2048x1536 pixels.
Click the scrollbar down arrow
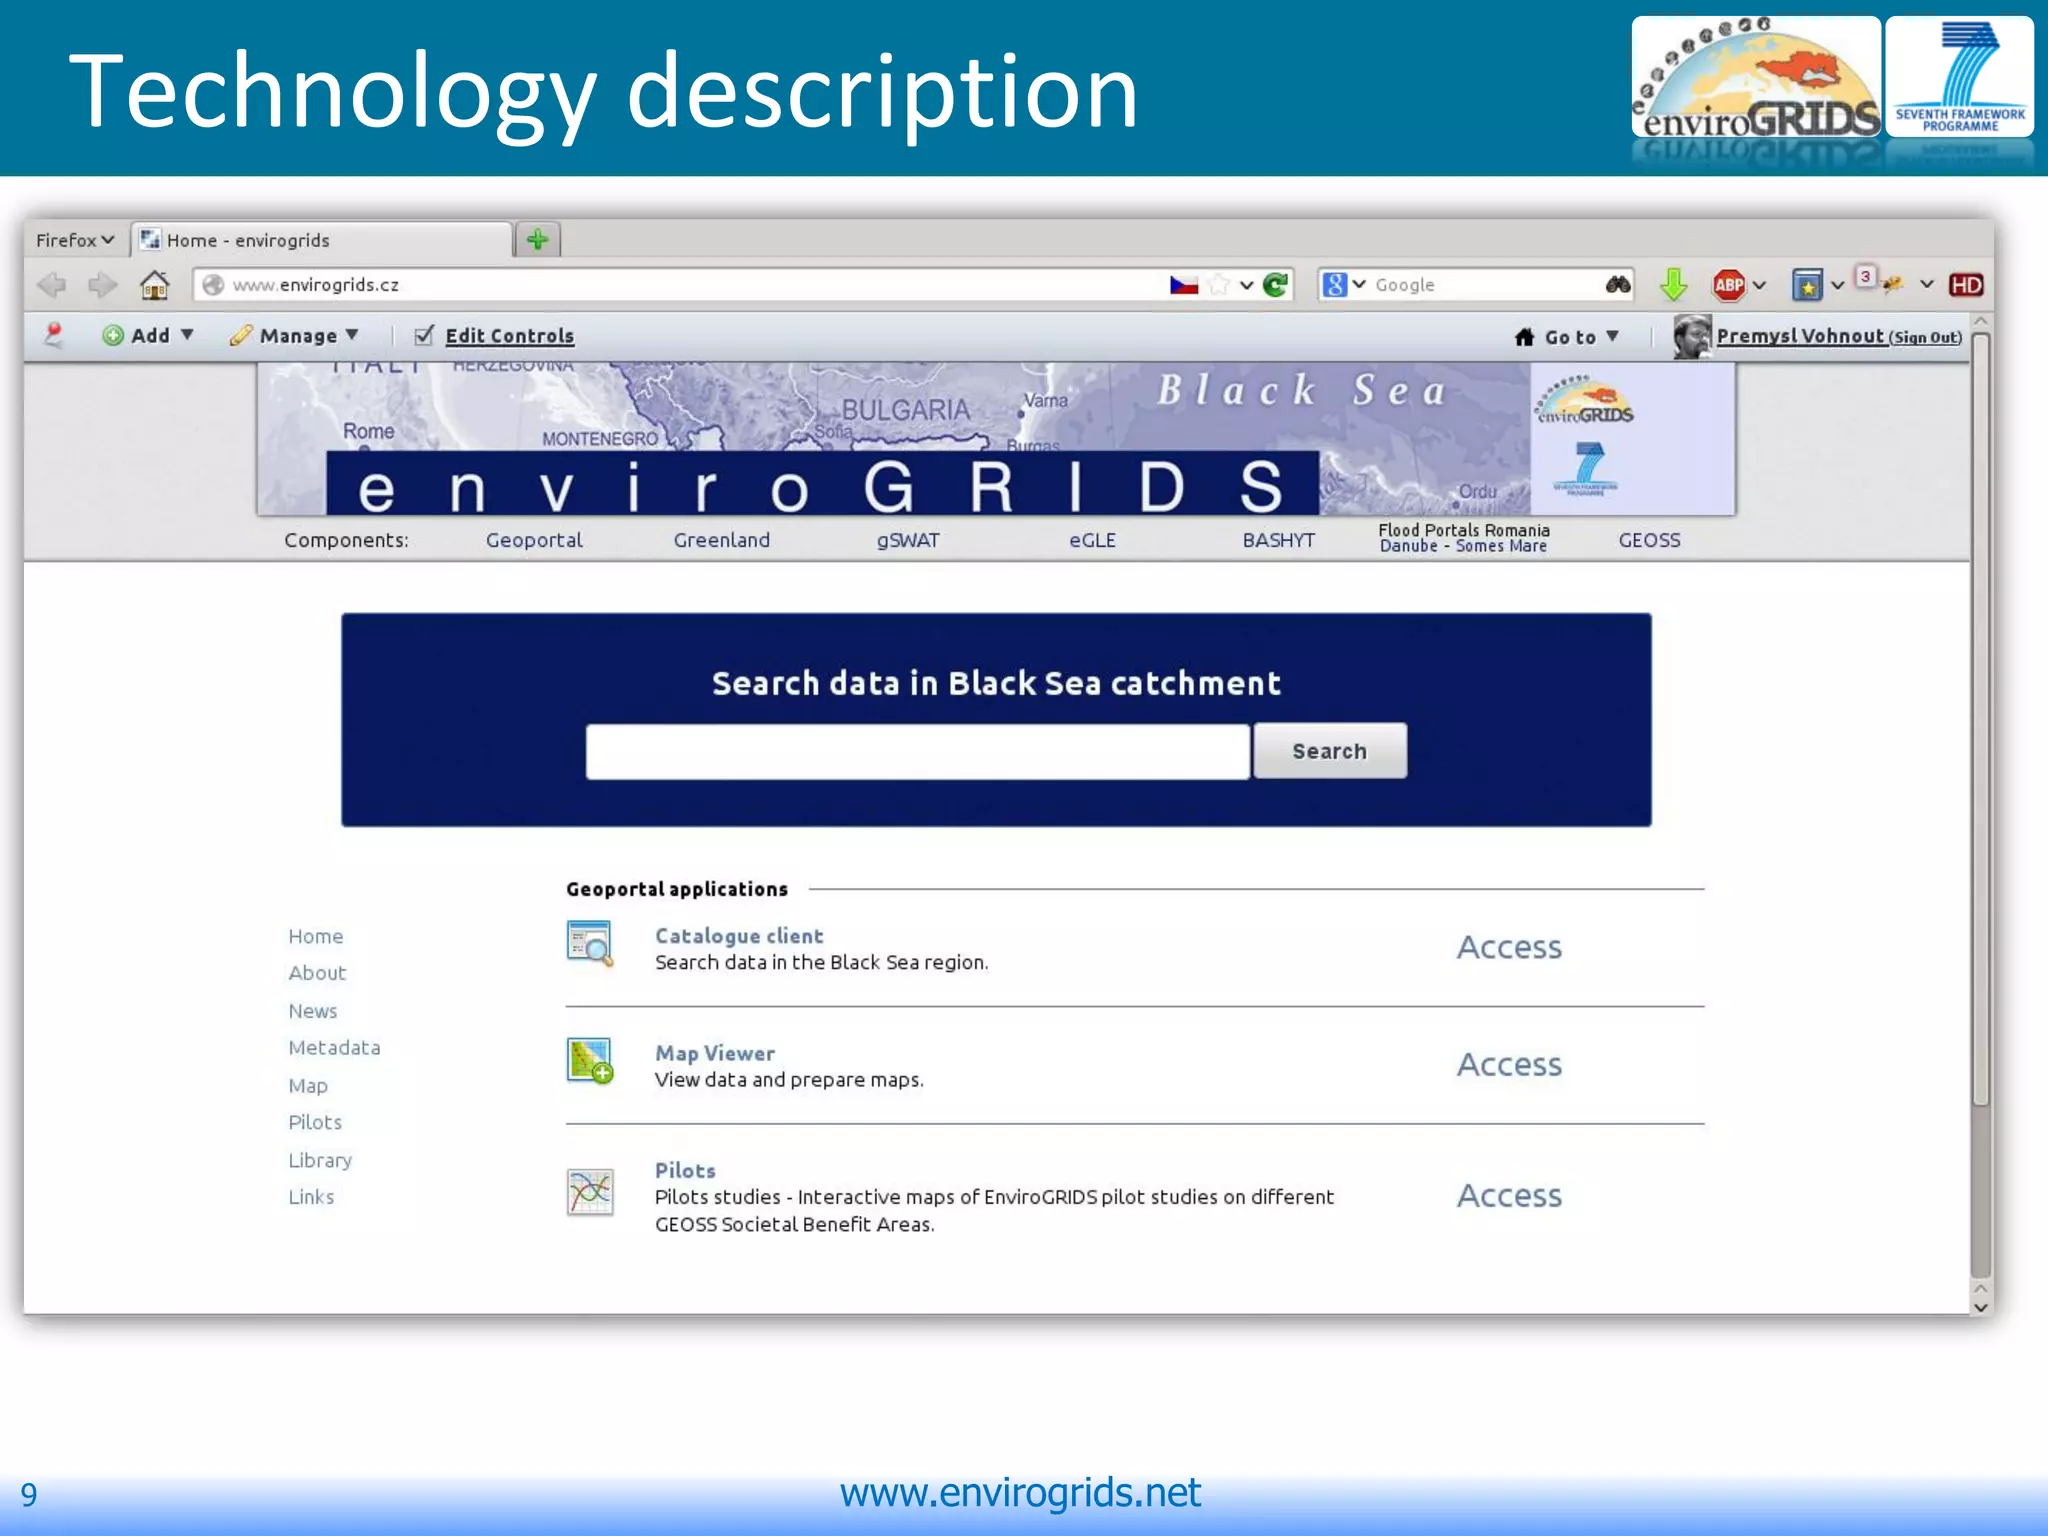(x=1981, y=1306)
